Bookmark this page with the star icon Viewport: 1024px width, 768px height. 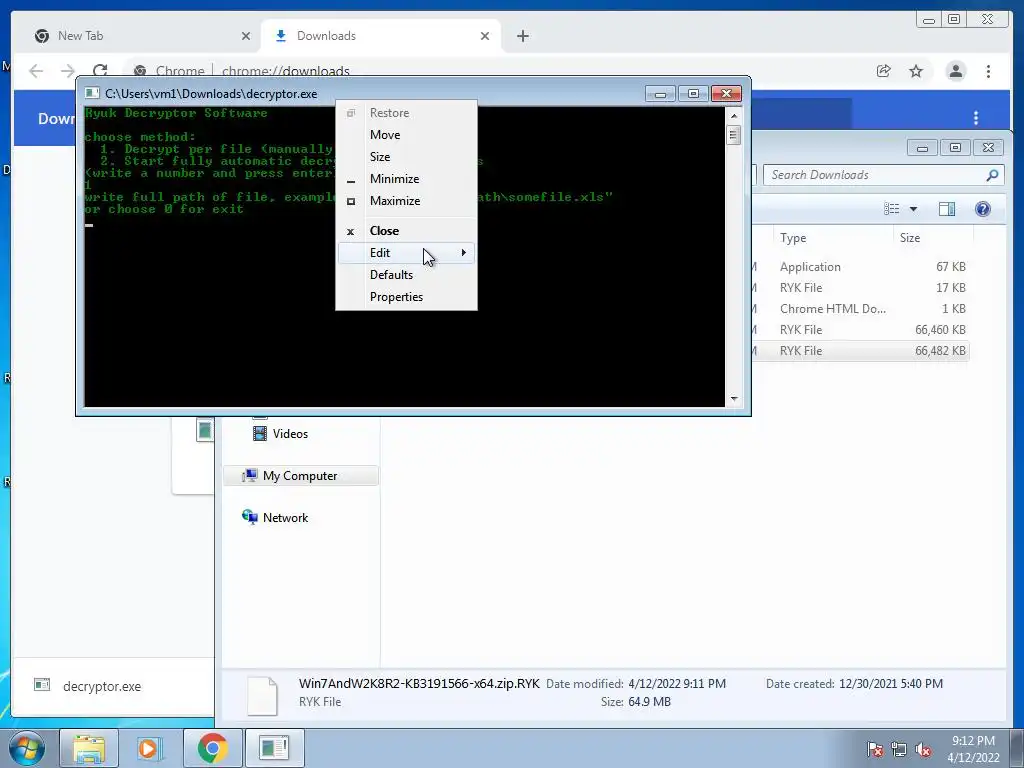point(916,71)
